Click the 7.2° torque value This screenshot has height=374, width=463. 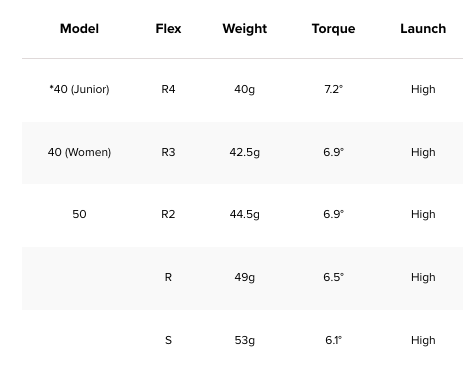(x=333, y=89)
